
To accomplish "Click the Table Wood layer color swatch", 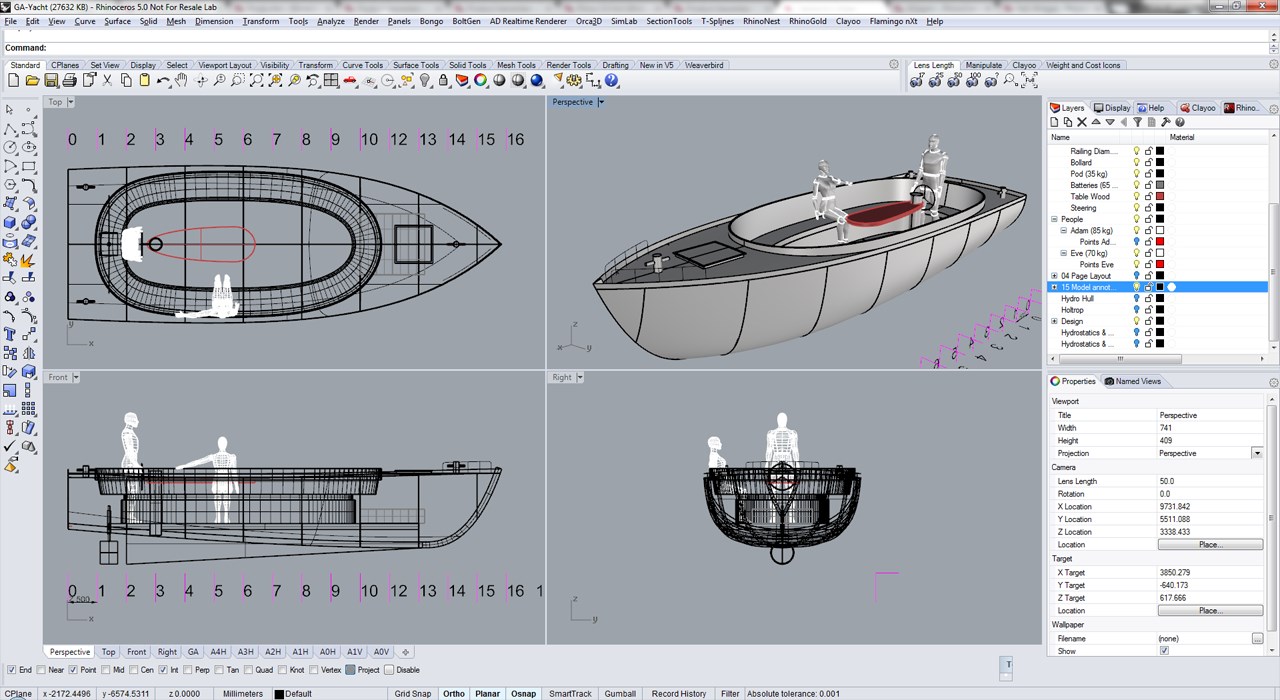I will (1160, 197).
